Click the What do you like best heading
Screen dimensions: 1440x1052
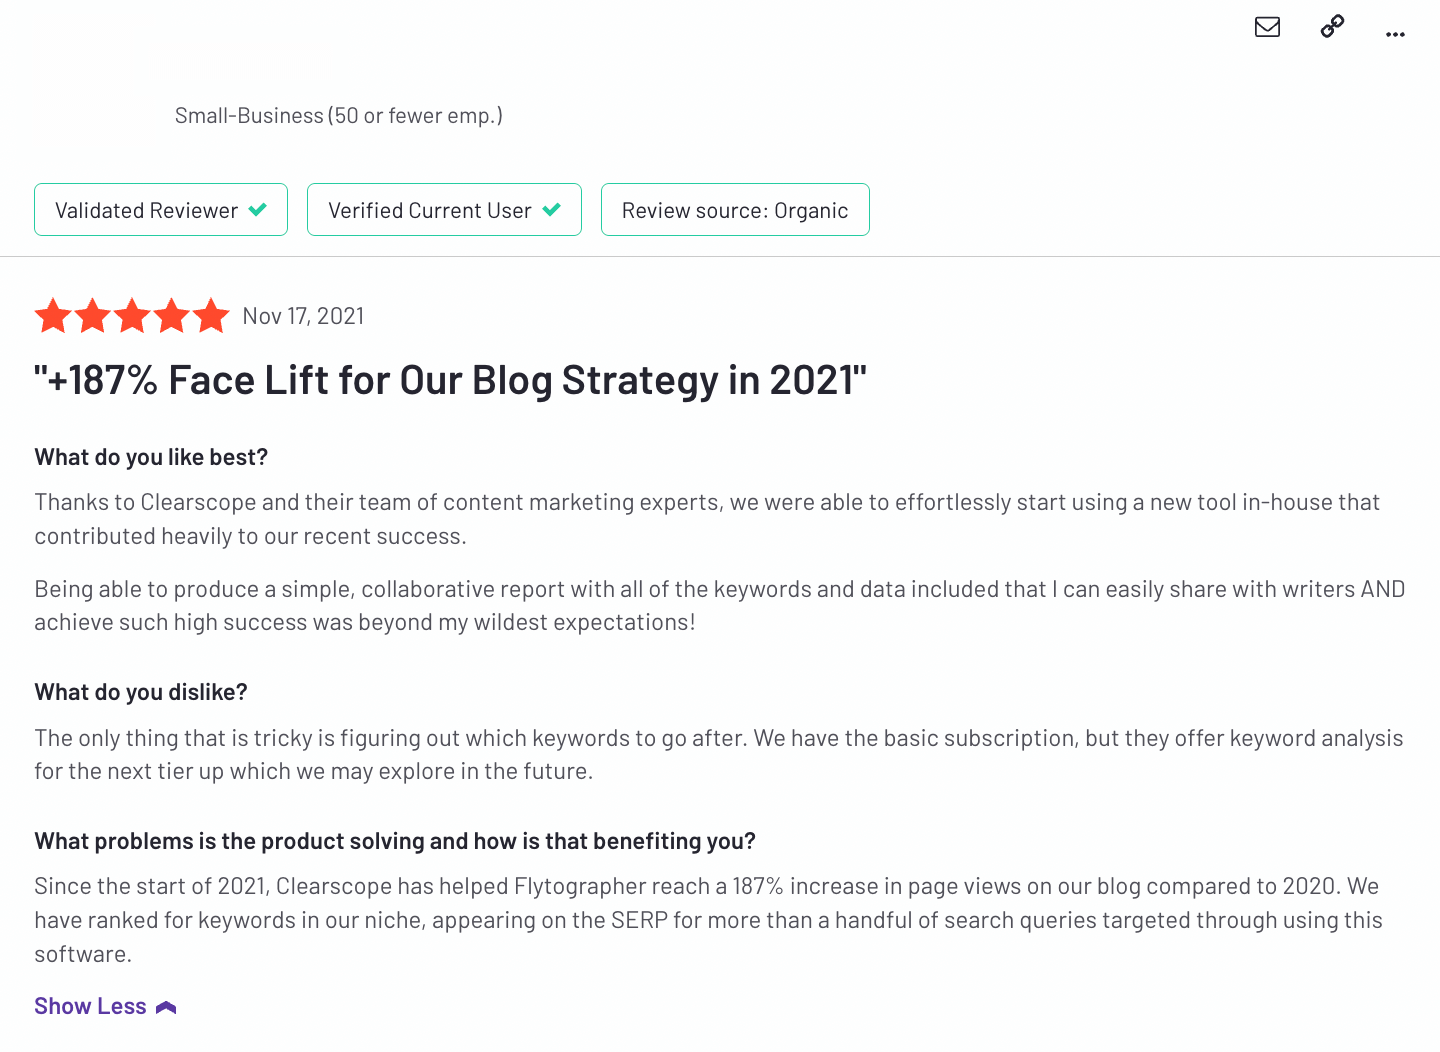pos(151,457)
